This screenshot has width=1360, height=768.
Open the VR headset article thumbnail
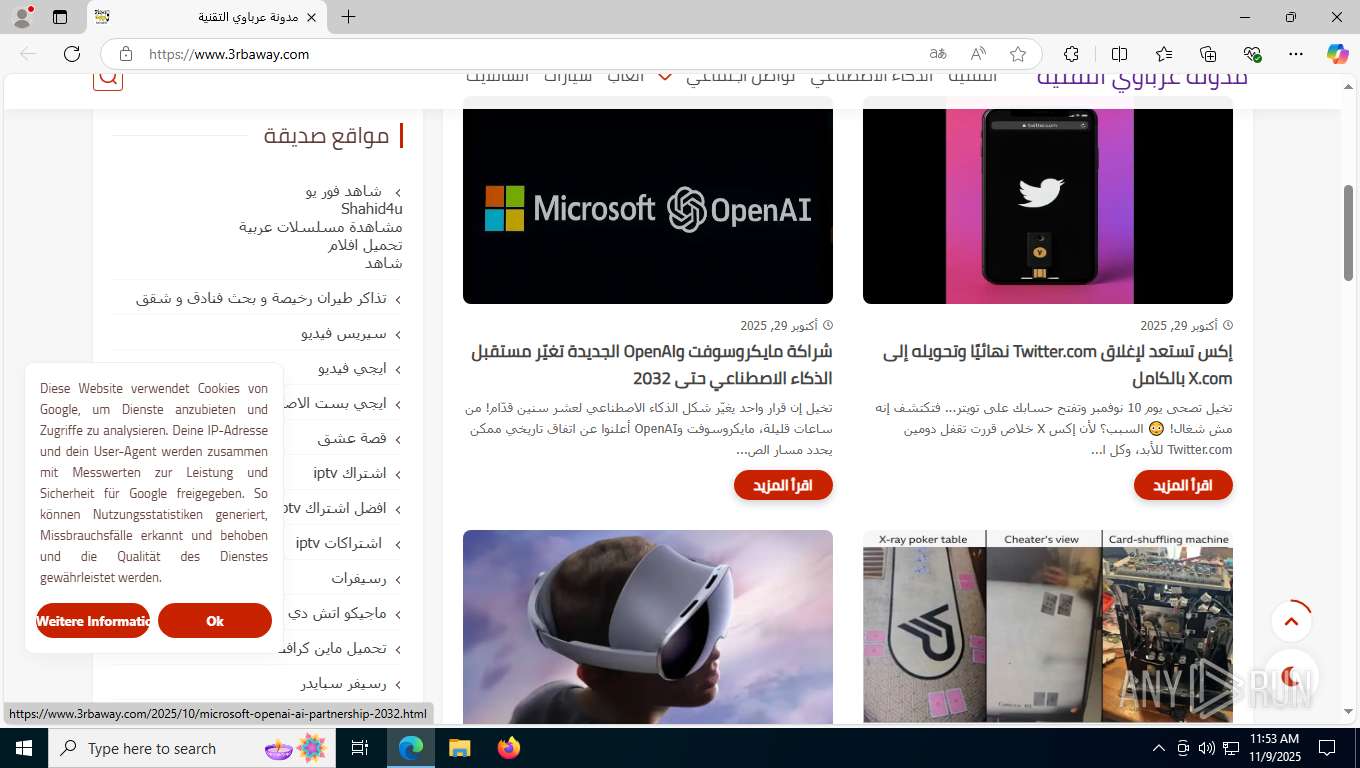[648, 627]
